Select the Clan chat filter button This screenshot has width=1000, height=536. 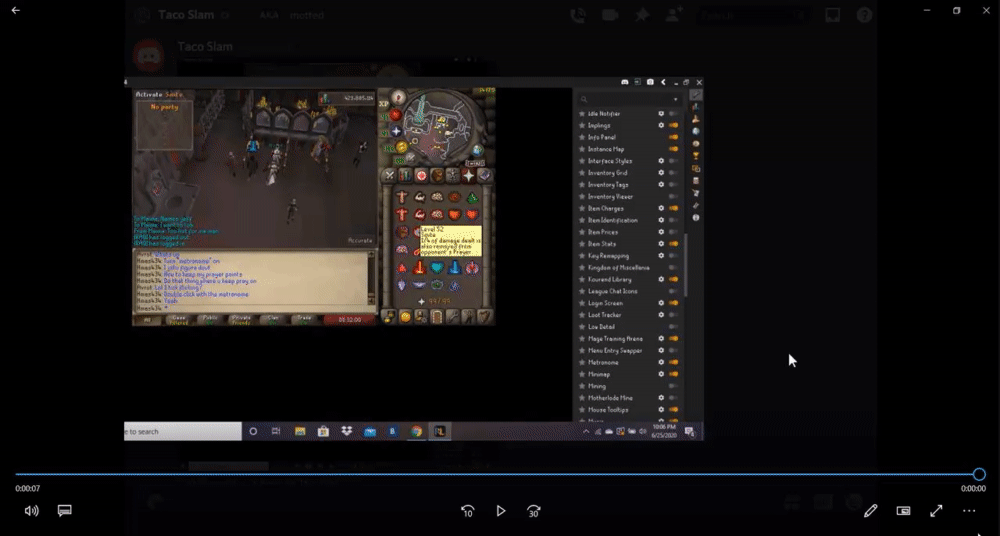point(273,320)
